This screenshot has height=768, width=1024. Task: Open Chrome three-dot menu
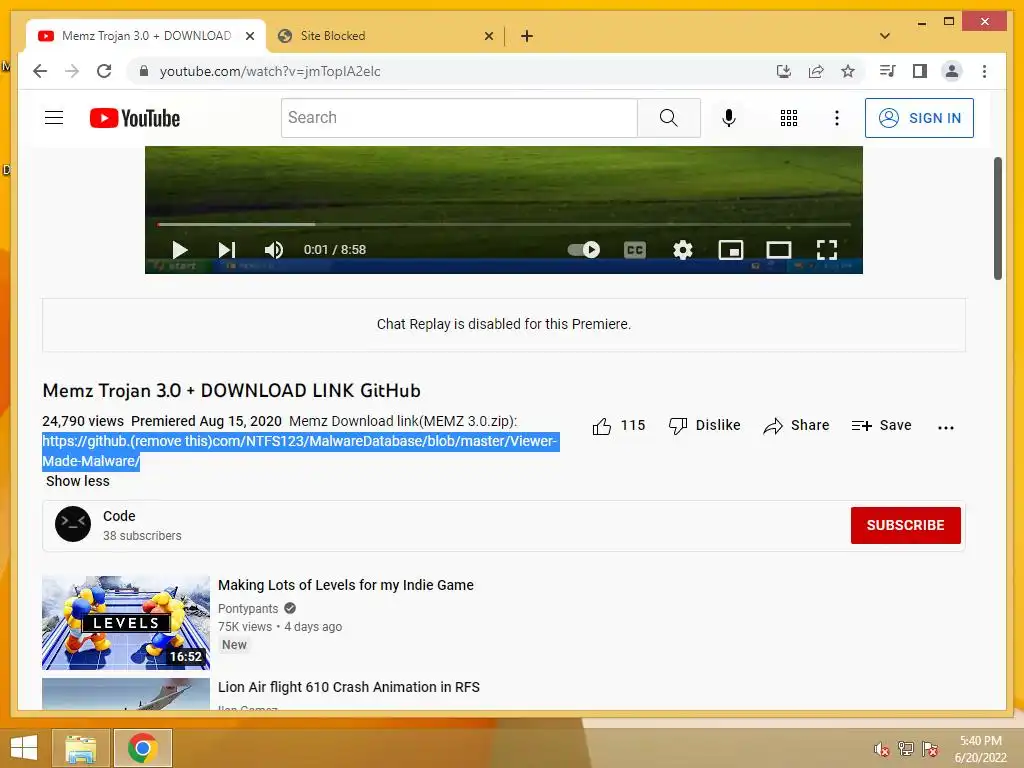pos(984,71)
